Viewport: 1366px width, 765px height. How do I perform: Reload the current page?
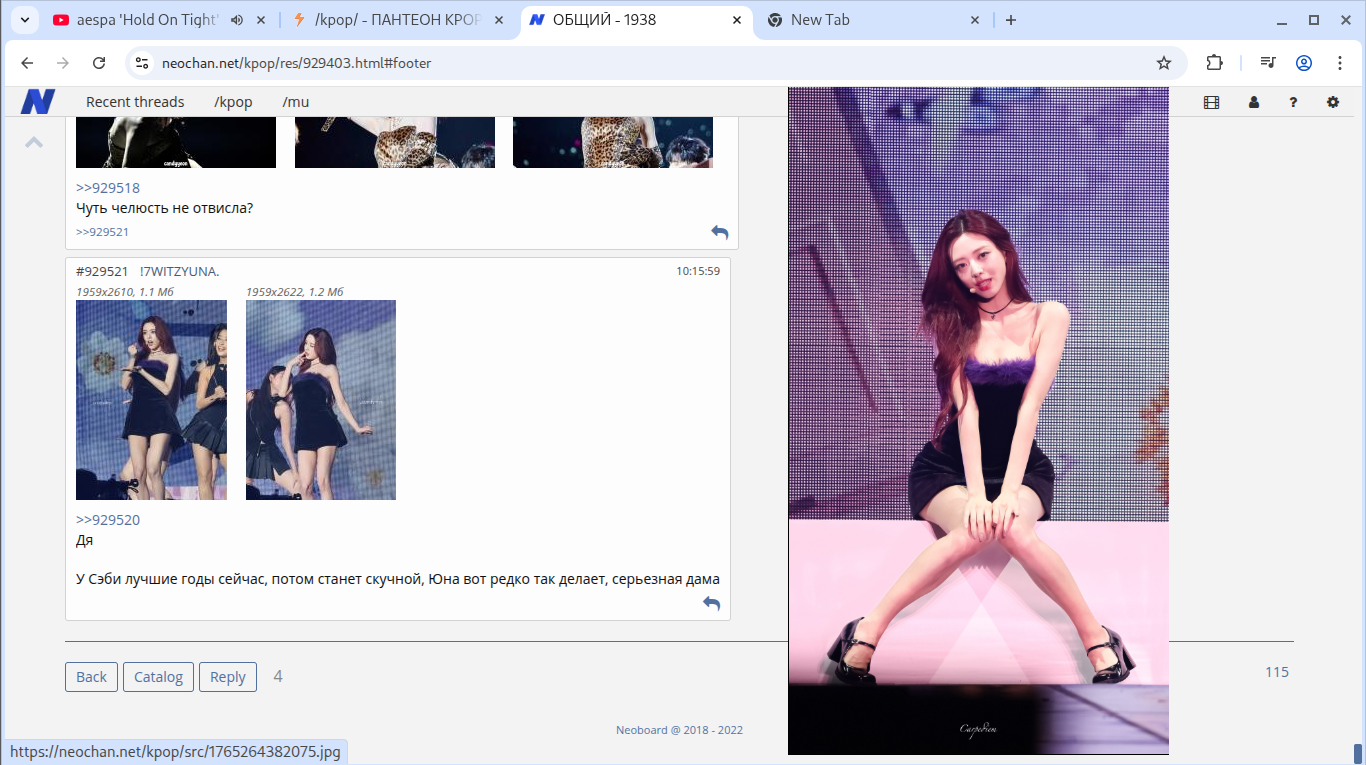[99, 63]
